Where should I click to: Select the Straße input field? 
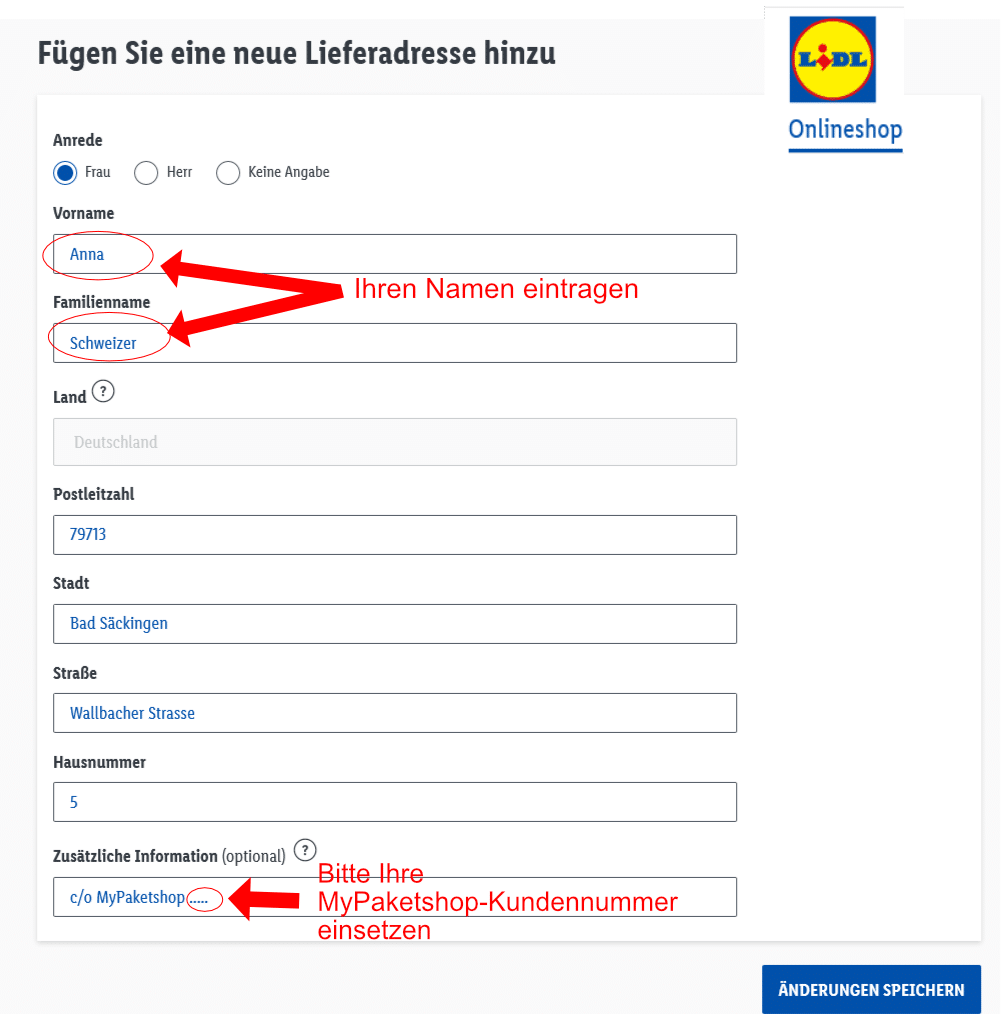(394, 713)
